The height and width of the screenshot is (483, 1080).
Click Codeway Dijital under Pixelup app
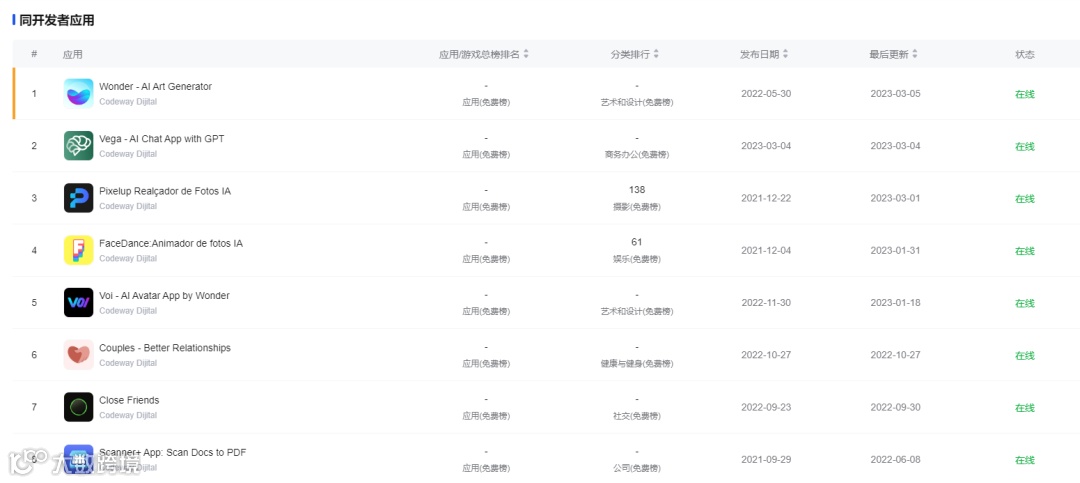click(128, 207)
